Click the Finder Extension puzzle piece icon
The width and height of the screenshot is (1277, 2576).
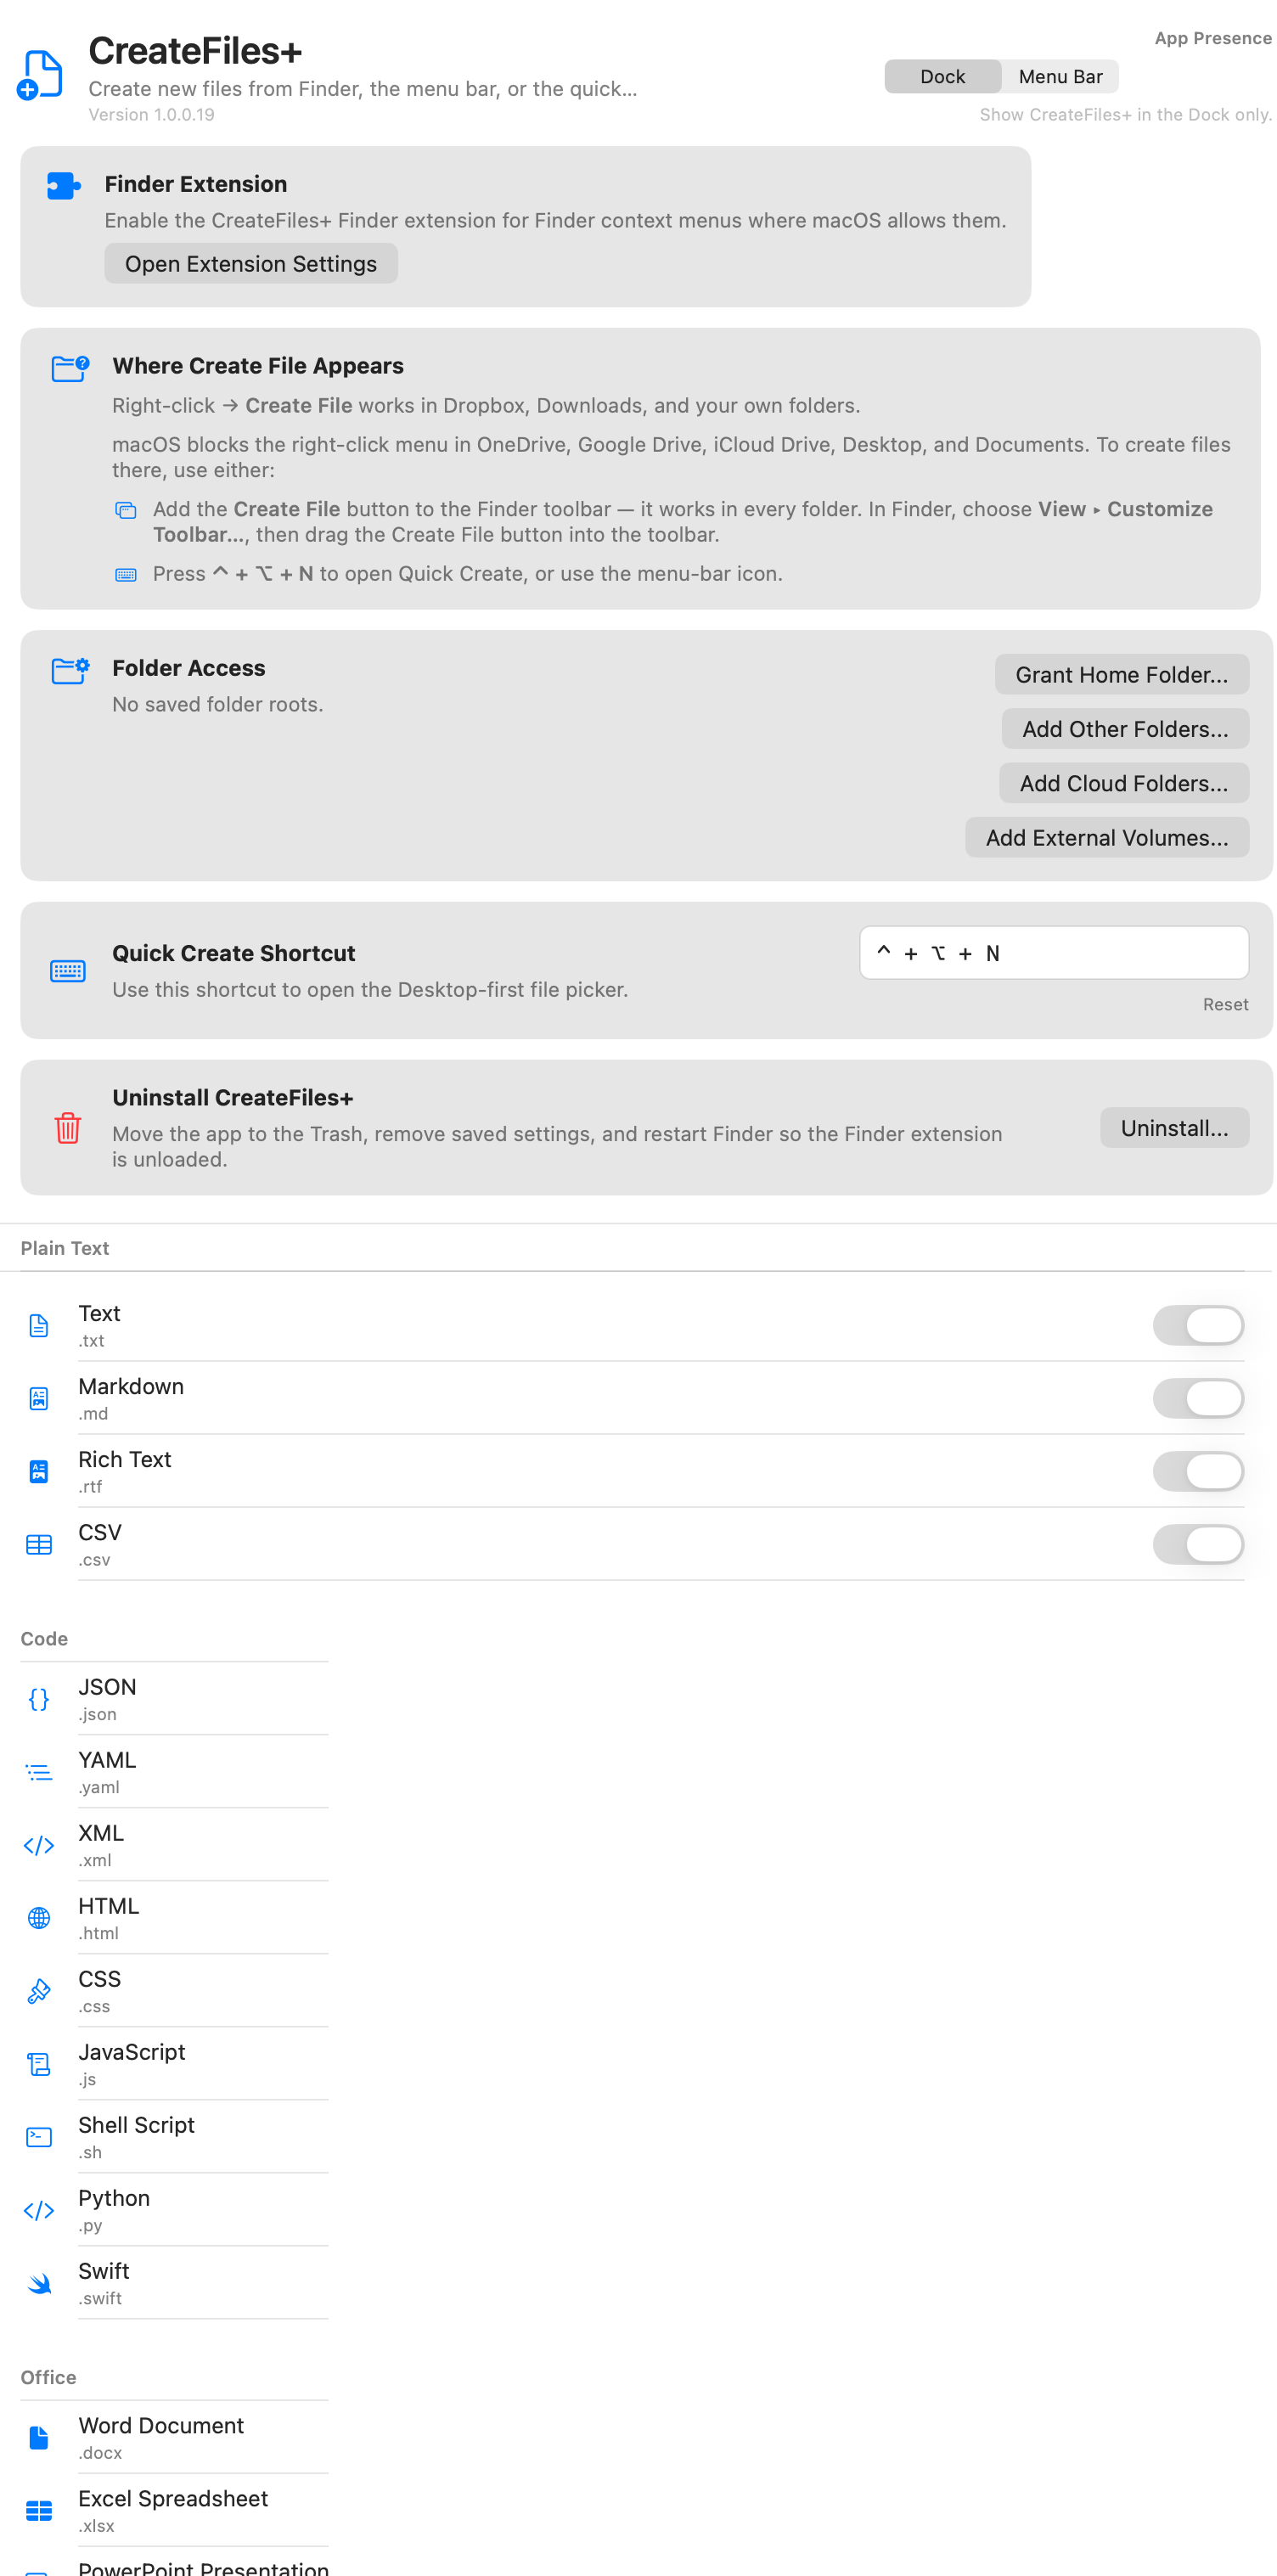tap(64, 185)
